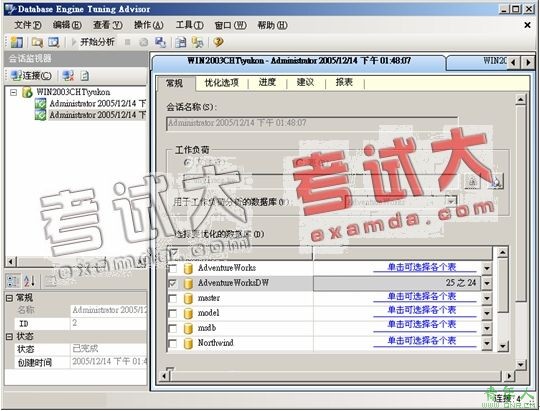Check the AdventureWorks database checkbox
The image size is (540, 411).
[173, 268]
